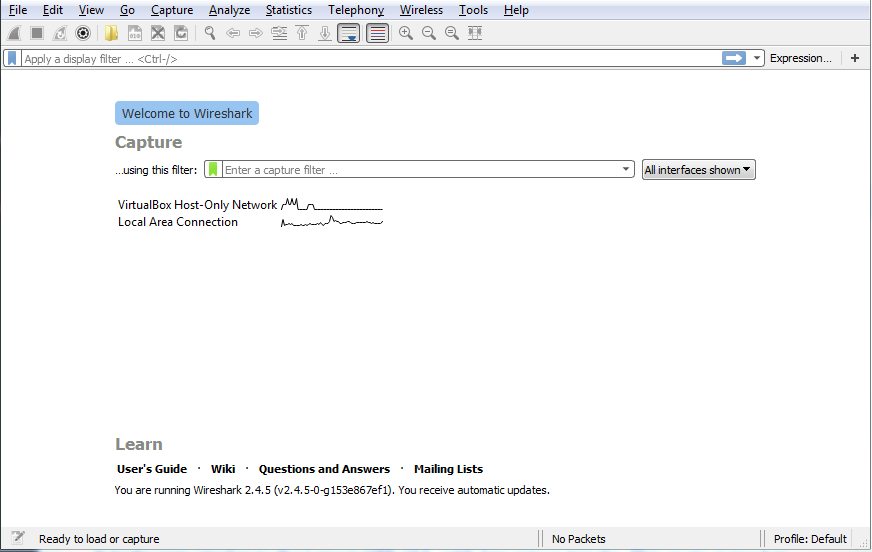This screenshot has height=552, width=872.
Task: Zoom out the main window text
Action: tap(429, 33)
